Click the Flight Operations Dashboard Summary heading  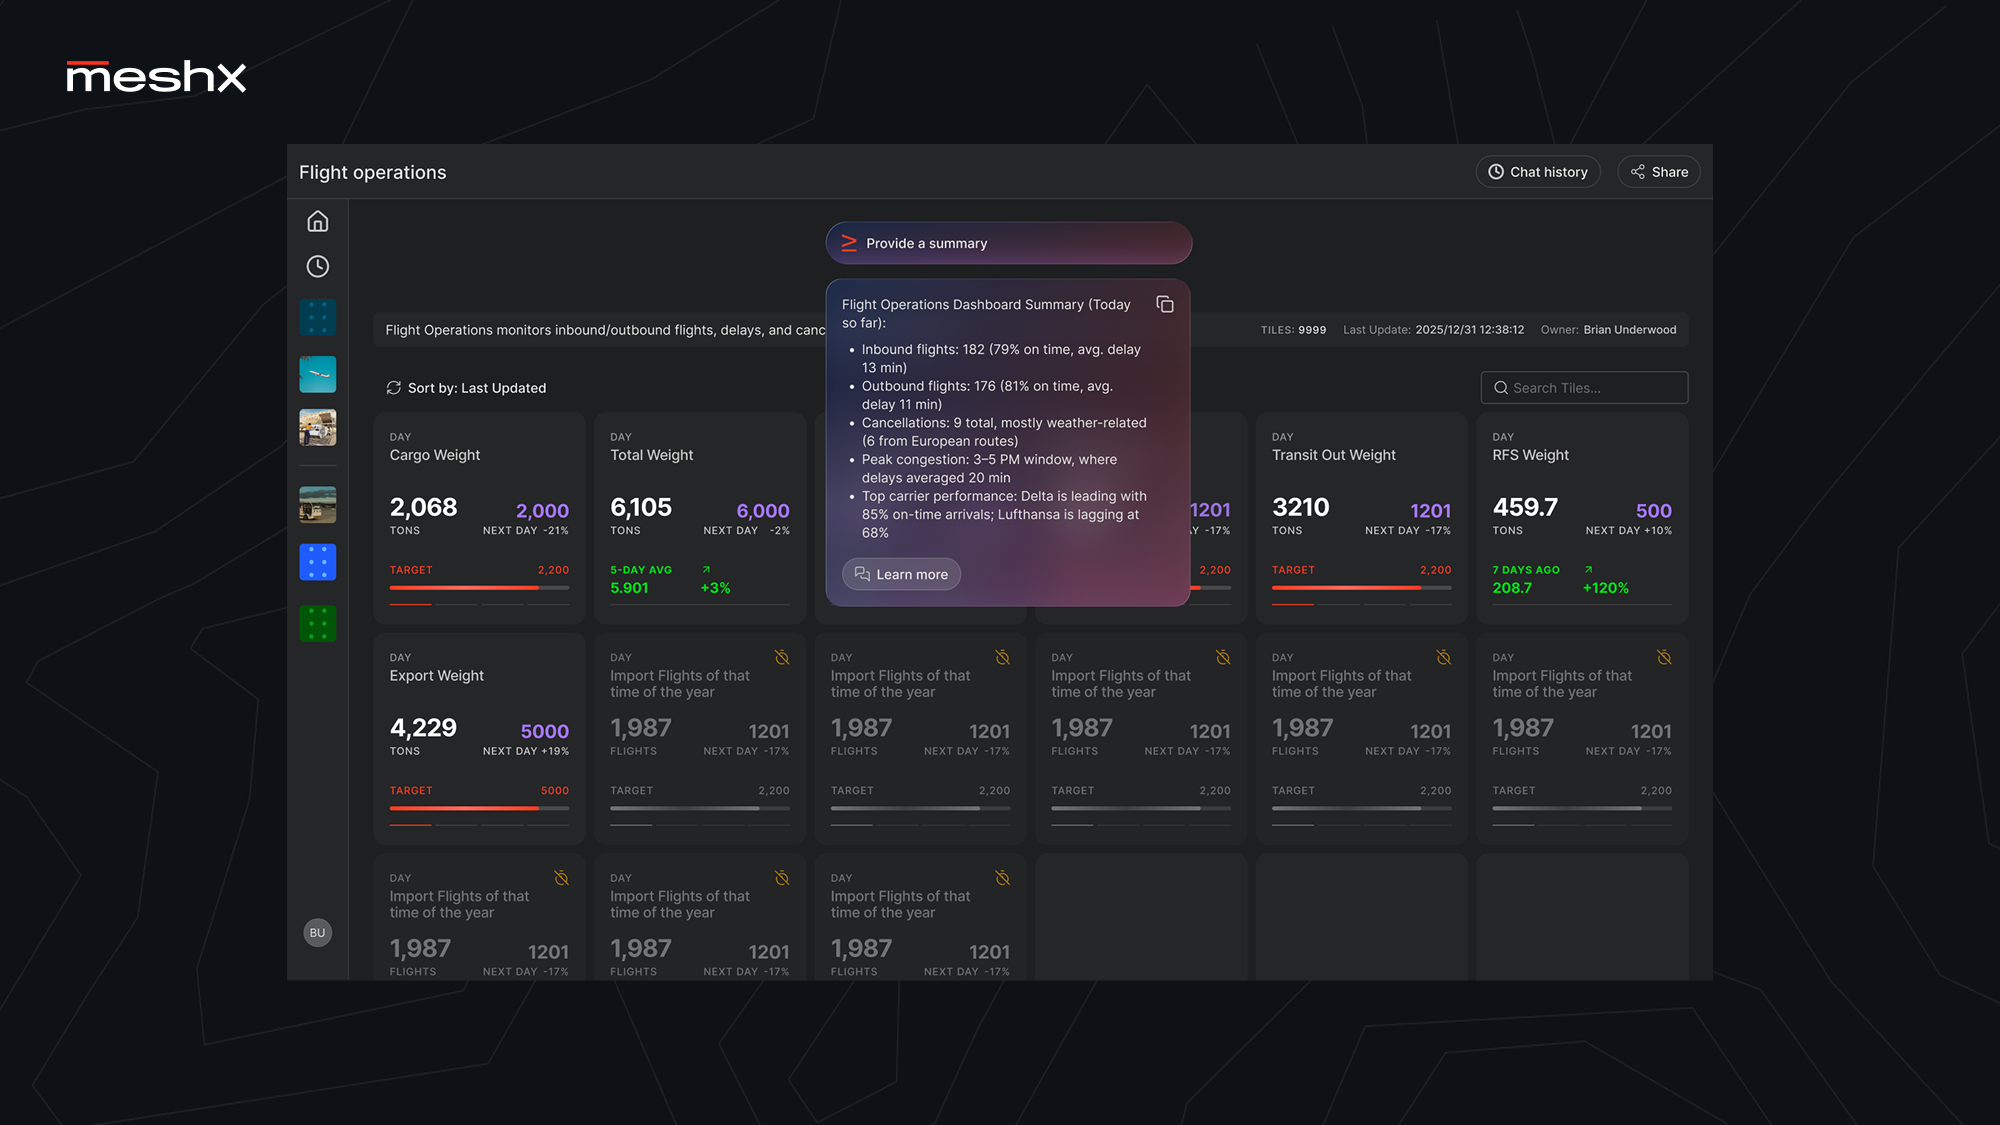[x=986, y=313]
